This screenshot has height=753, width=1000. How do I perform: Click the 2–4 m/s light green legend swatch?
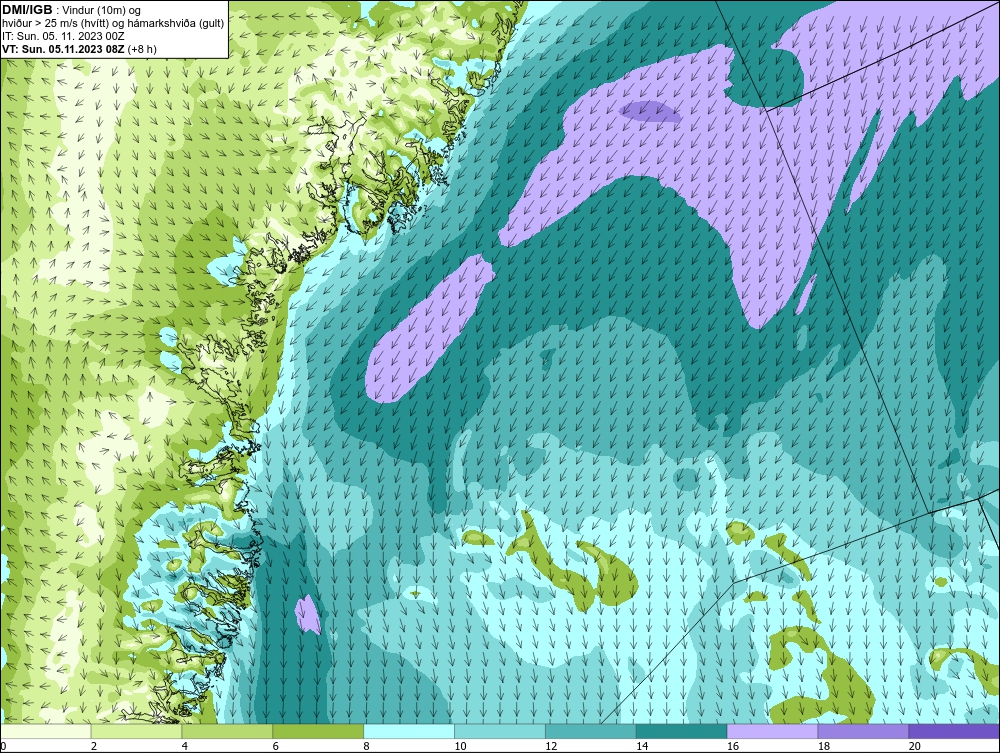[136, 731]
